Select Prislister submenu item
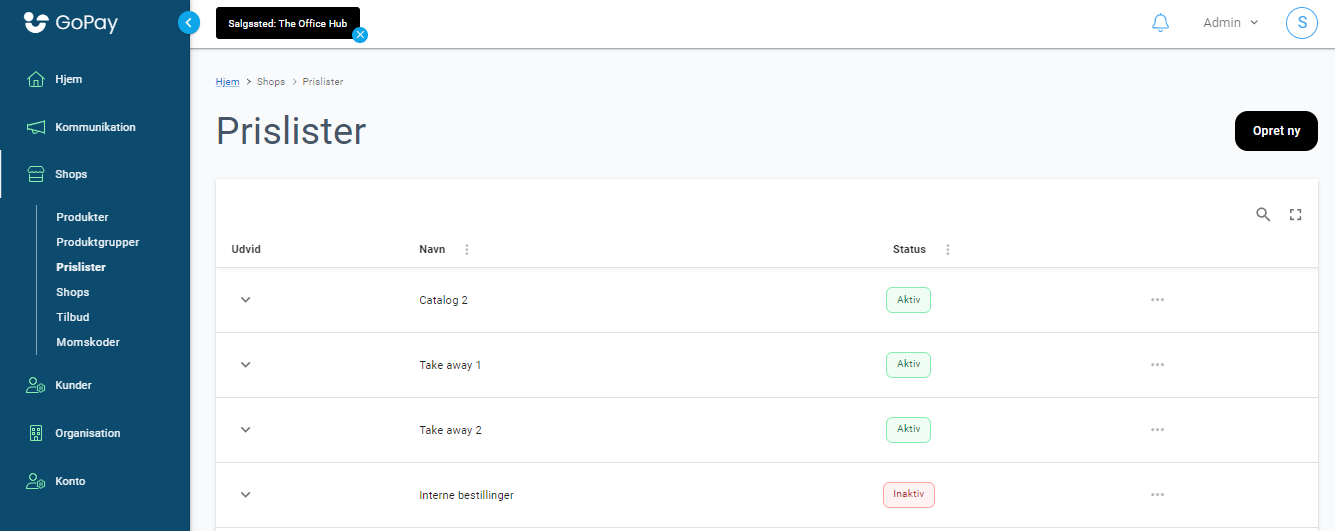The image size is (1335, 531). (x=81, y=267)
